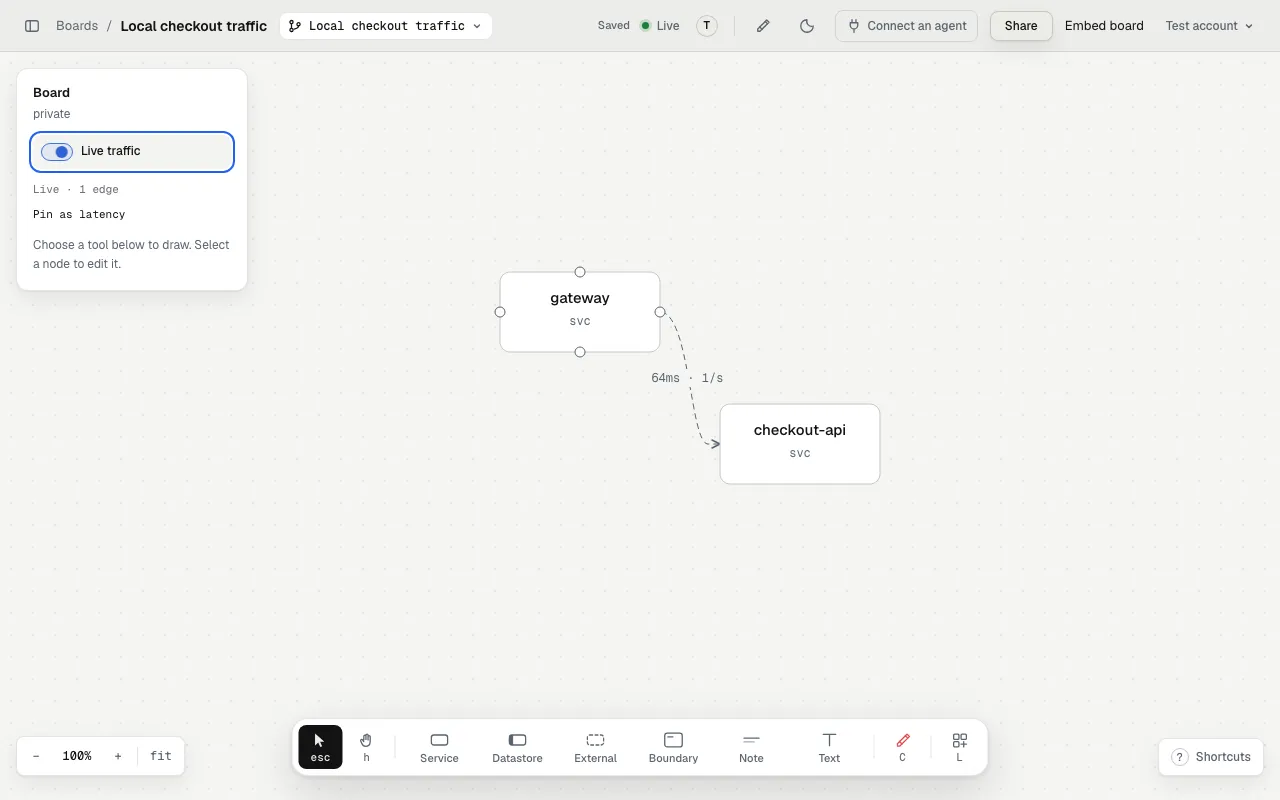Expand the Test account menu

click(1209, 26)
